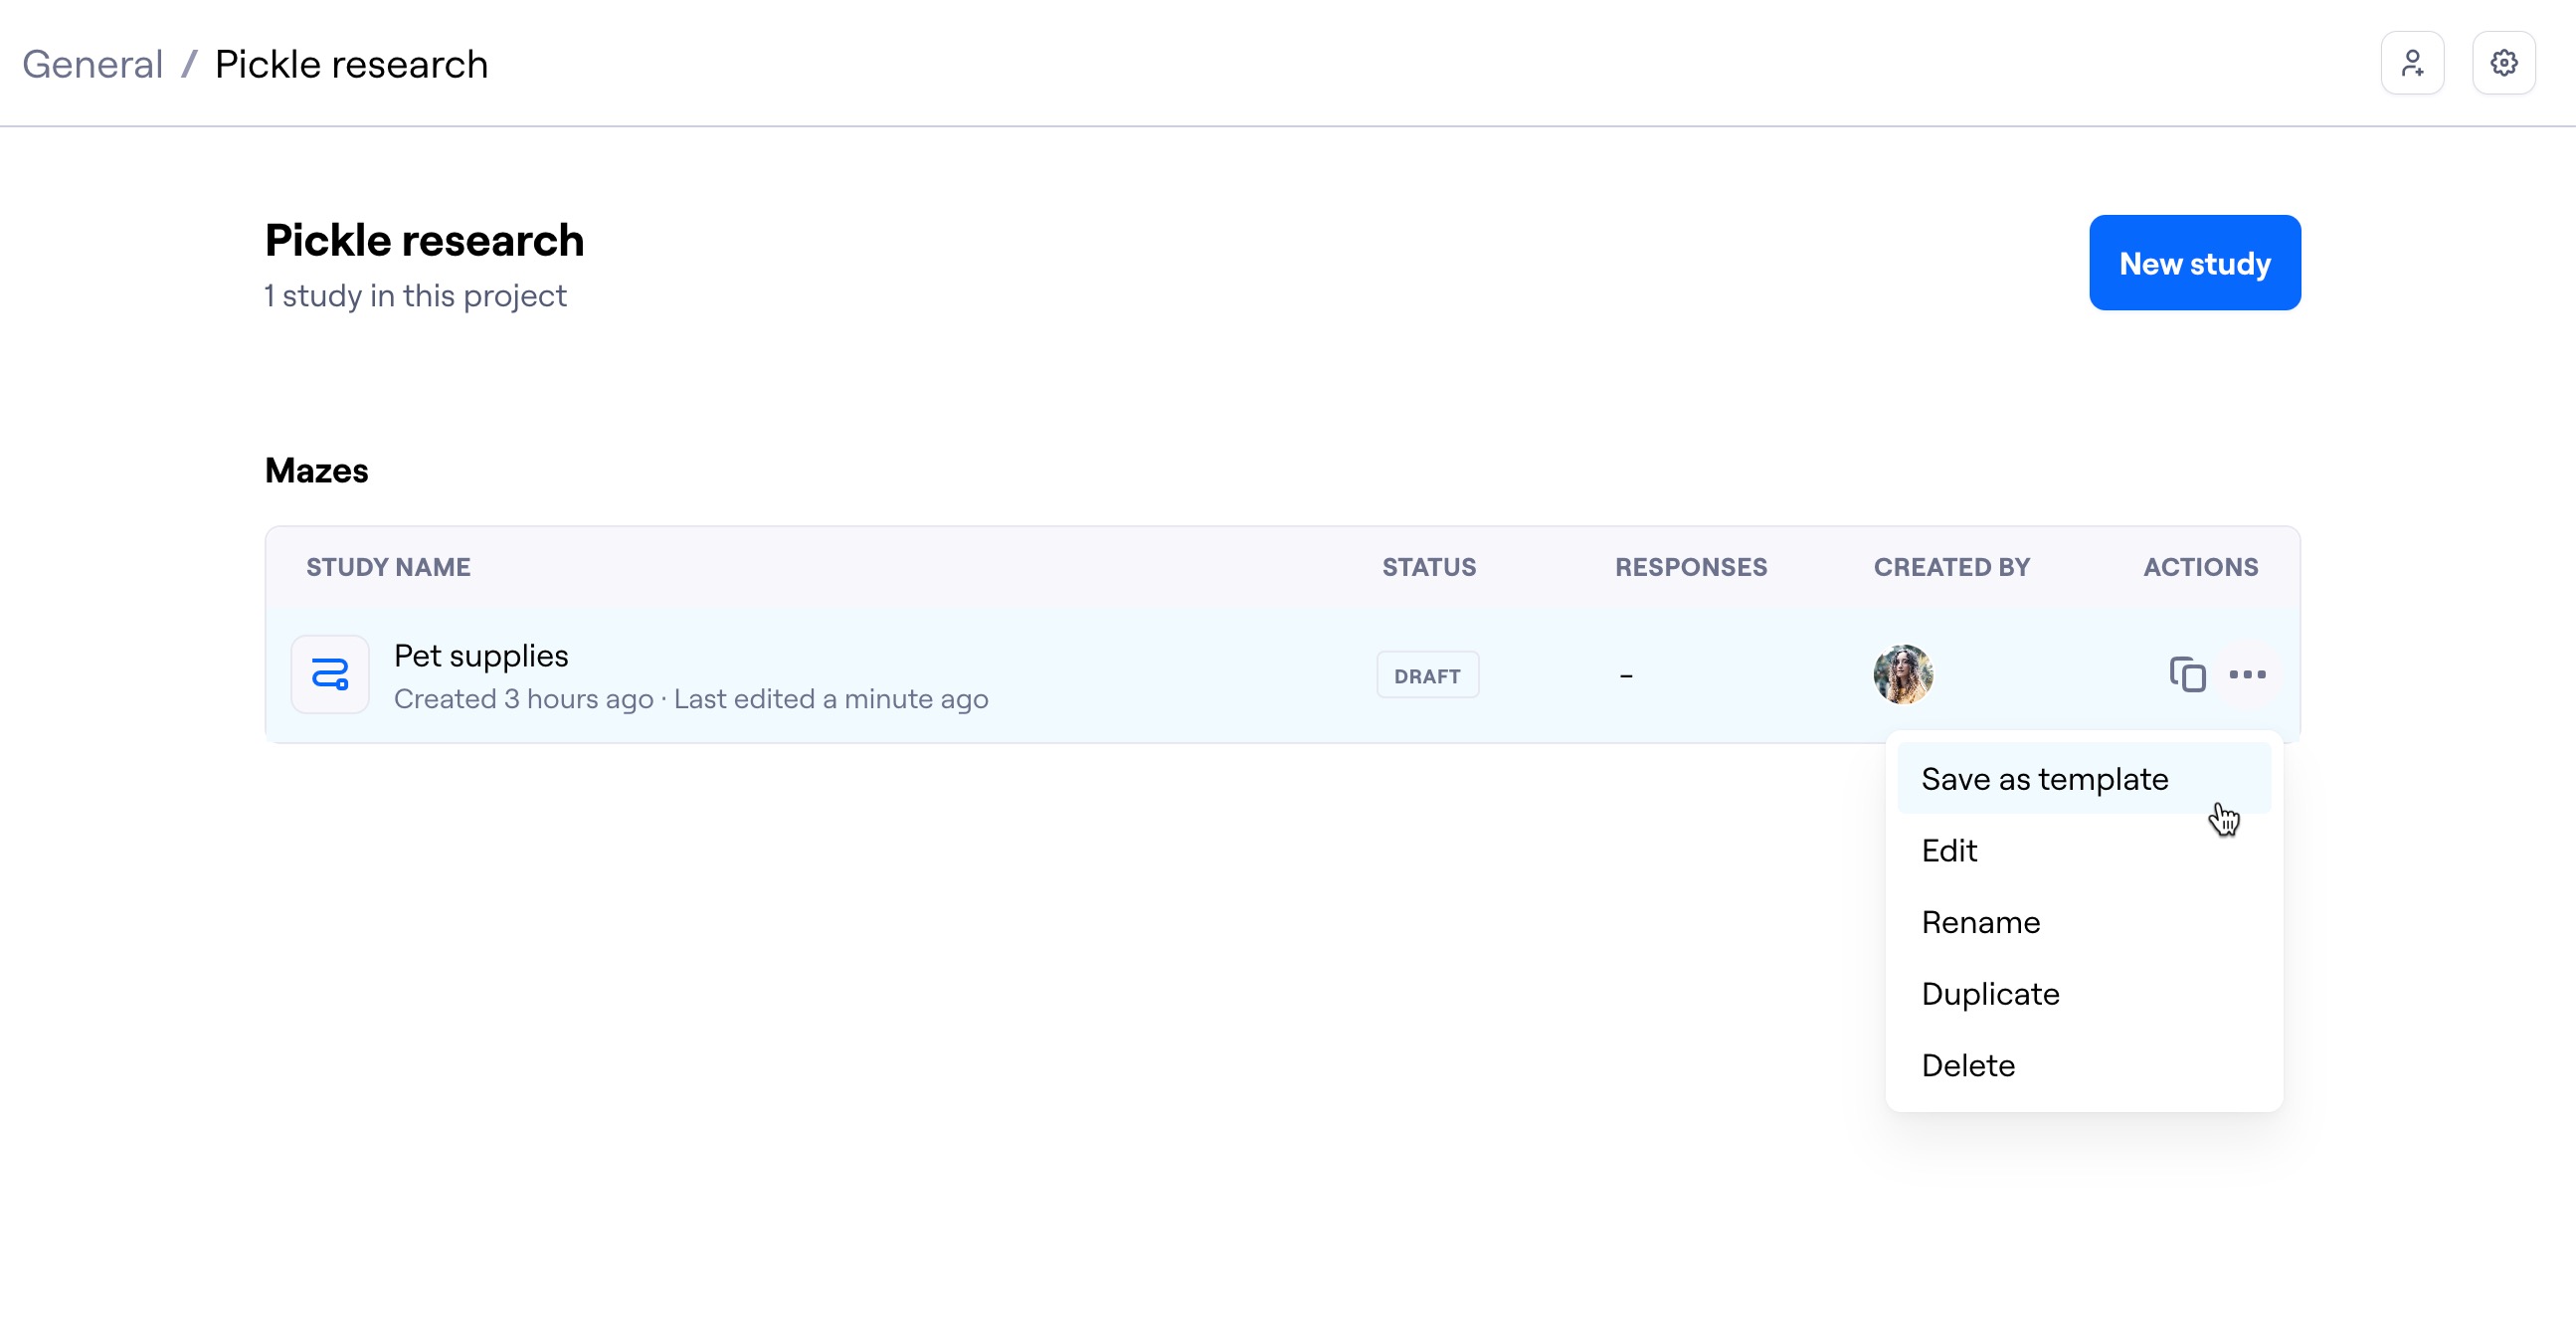Viewport: 2576px width, 1327px height.
Task: Click the CREATED BY column header
Action: [1951, 567]
